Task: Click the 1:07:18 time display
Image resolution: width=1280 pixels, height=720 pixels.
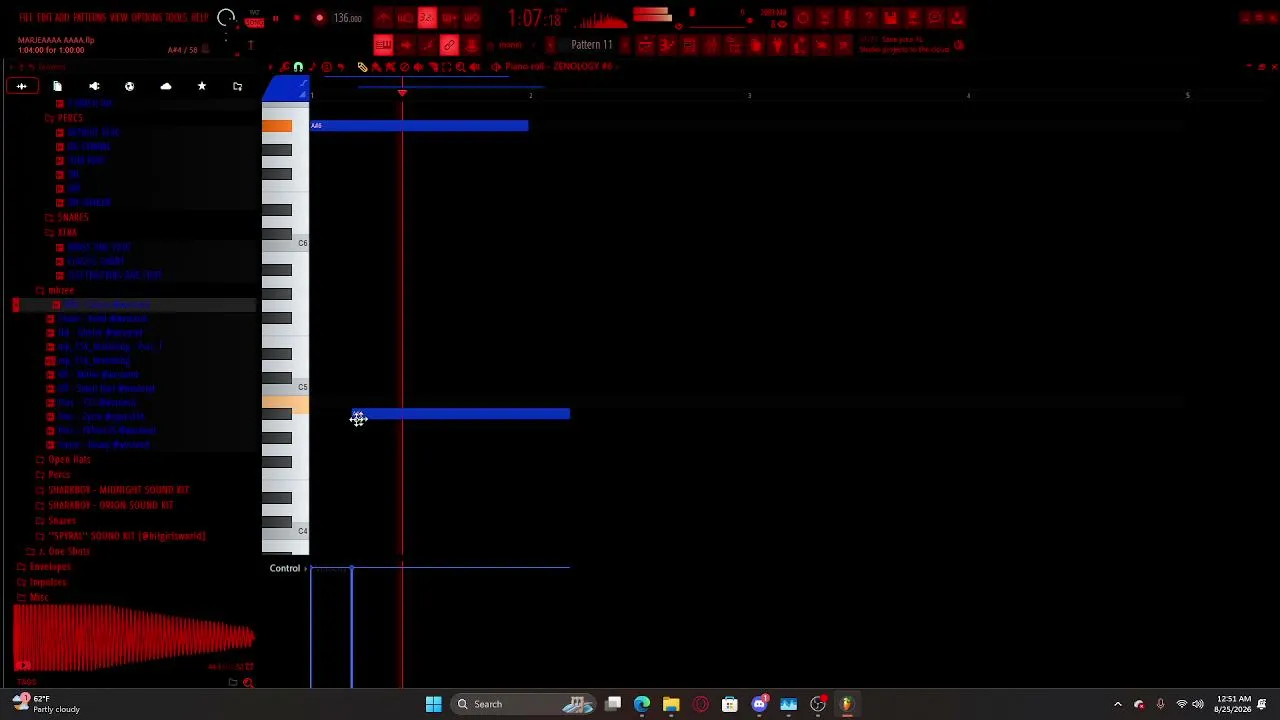Action: pos(534,18)
